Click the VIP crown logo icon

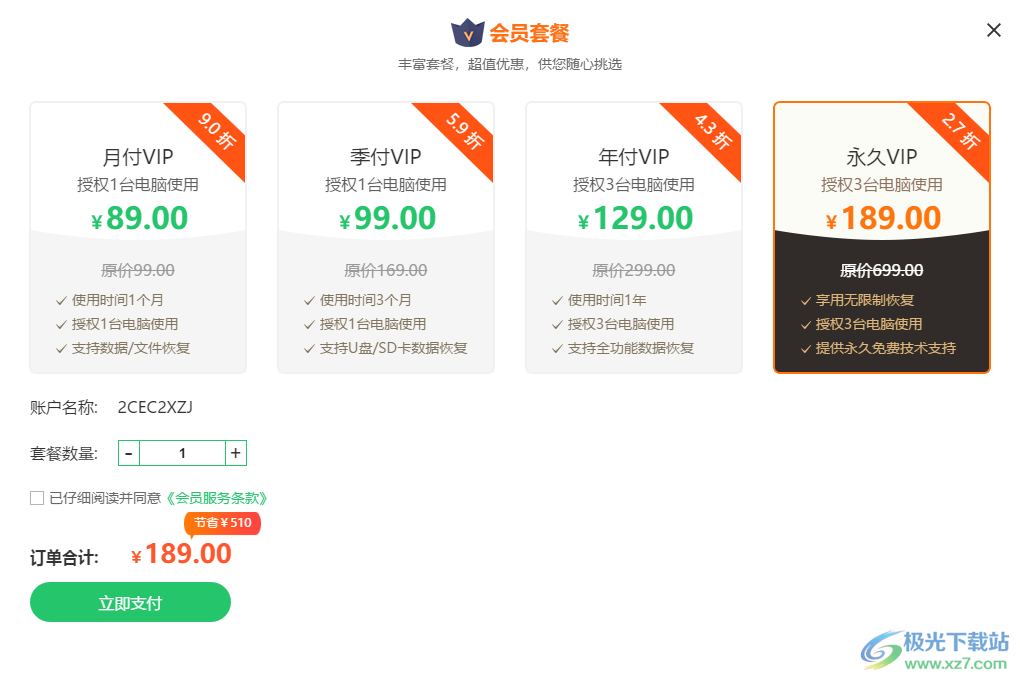pos(468,33)
